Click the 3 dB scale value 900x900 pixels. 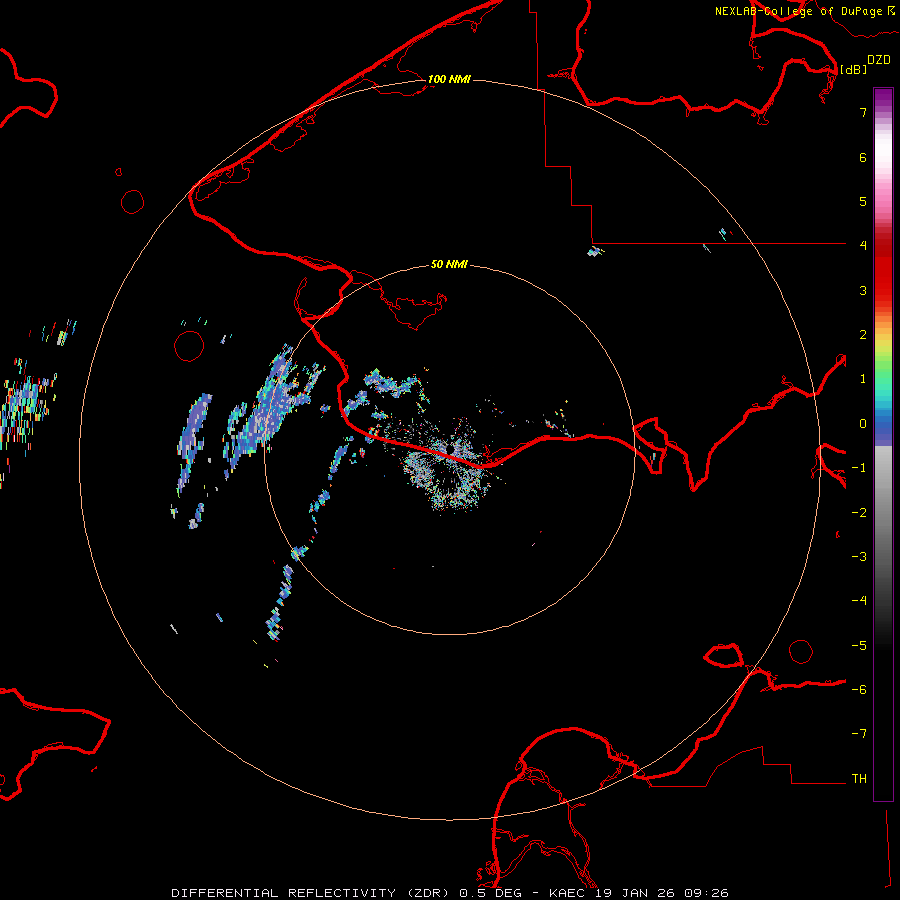[x=863, y=290]
